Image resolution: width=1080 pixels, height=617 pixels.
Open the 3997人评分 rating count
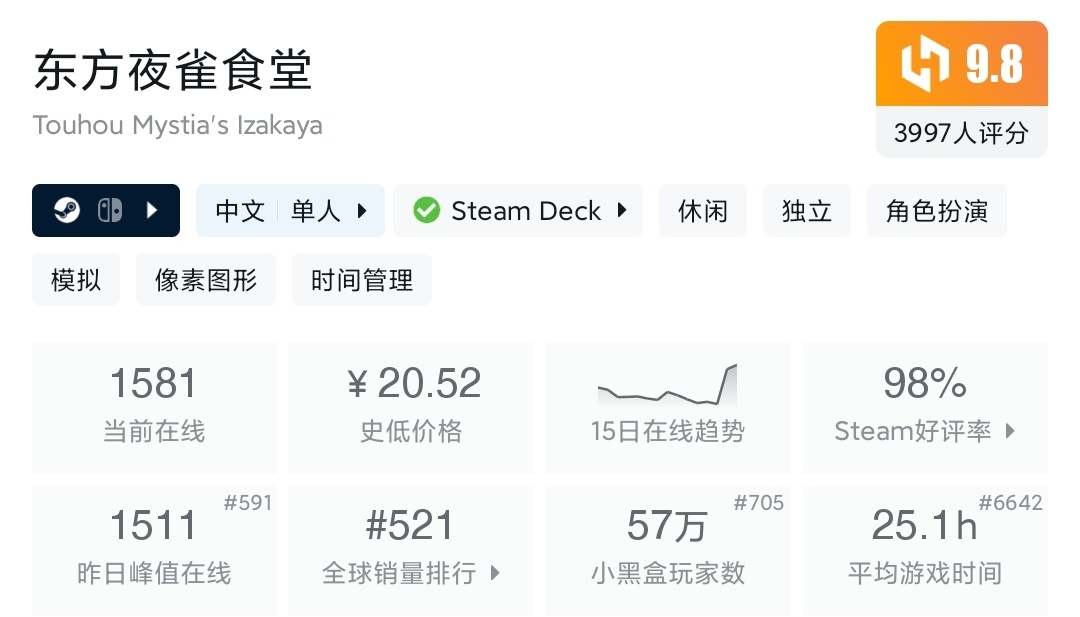[961, 133]
